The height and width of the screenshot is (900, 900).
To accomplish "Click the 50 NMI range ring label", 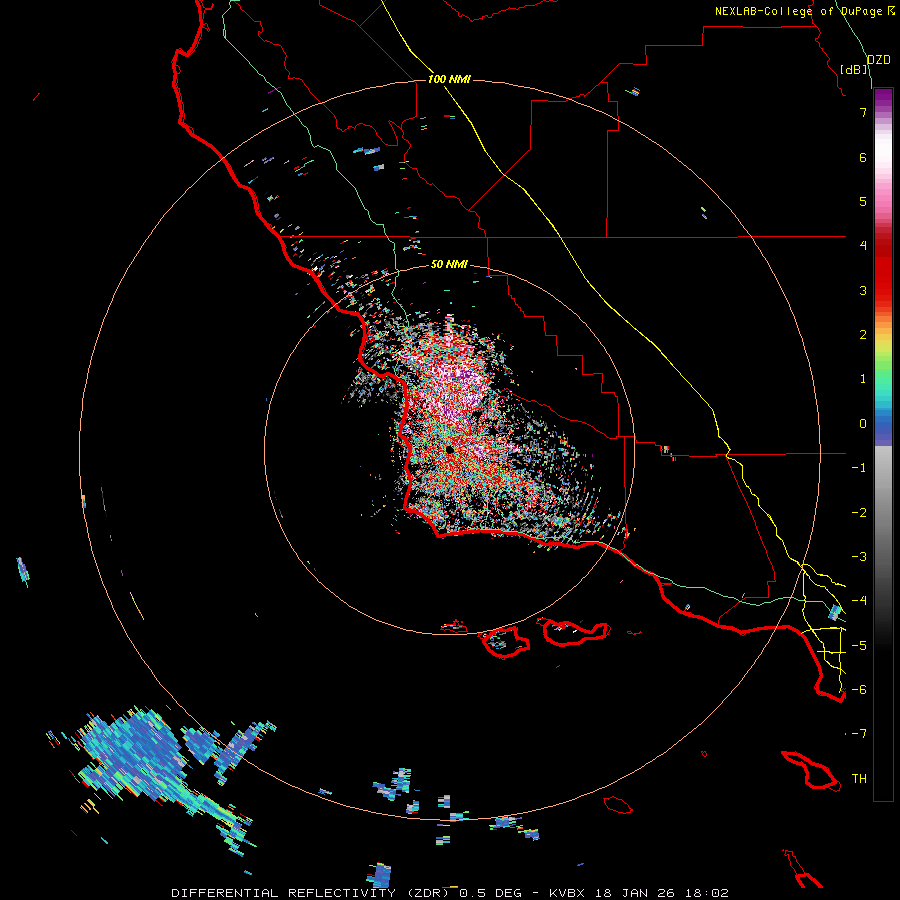I will pyautogui.click(x=449, y=264).
